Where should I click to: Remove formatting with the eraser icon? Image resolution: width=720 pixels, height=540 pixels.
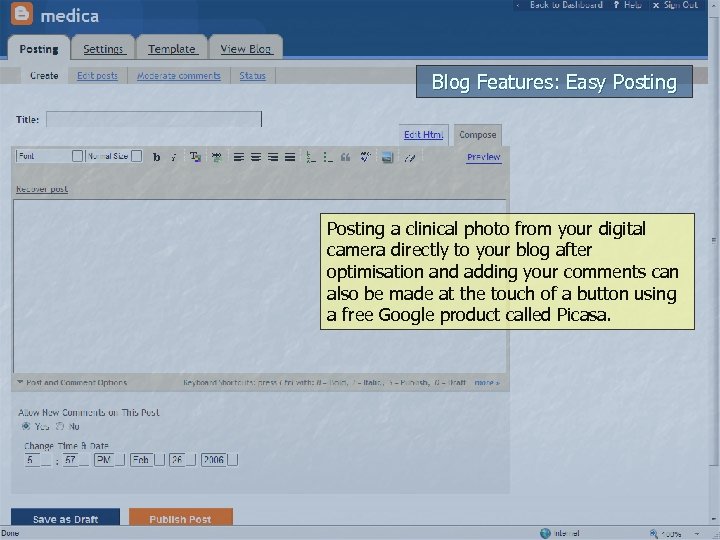410,158
